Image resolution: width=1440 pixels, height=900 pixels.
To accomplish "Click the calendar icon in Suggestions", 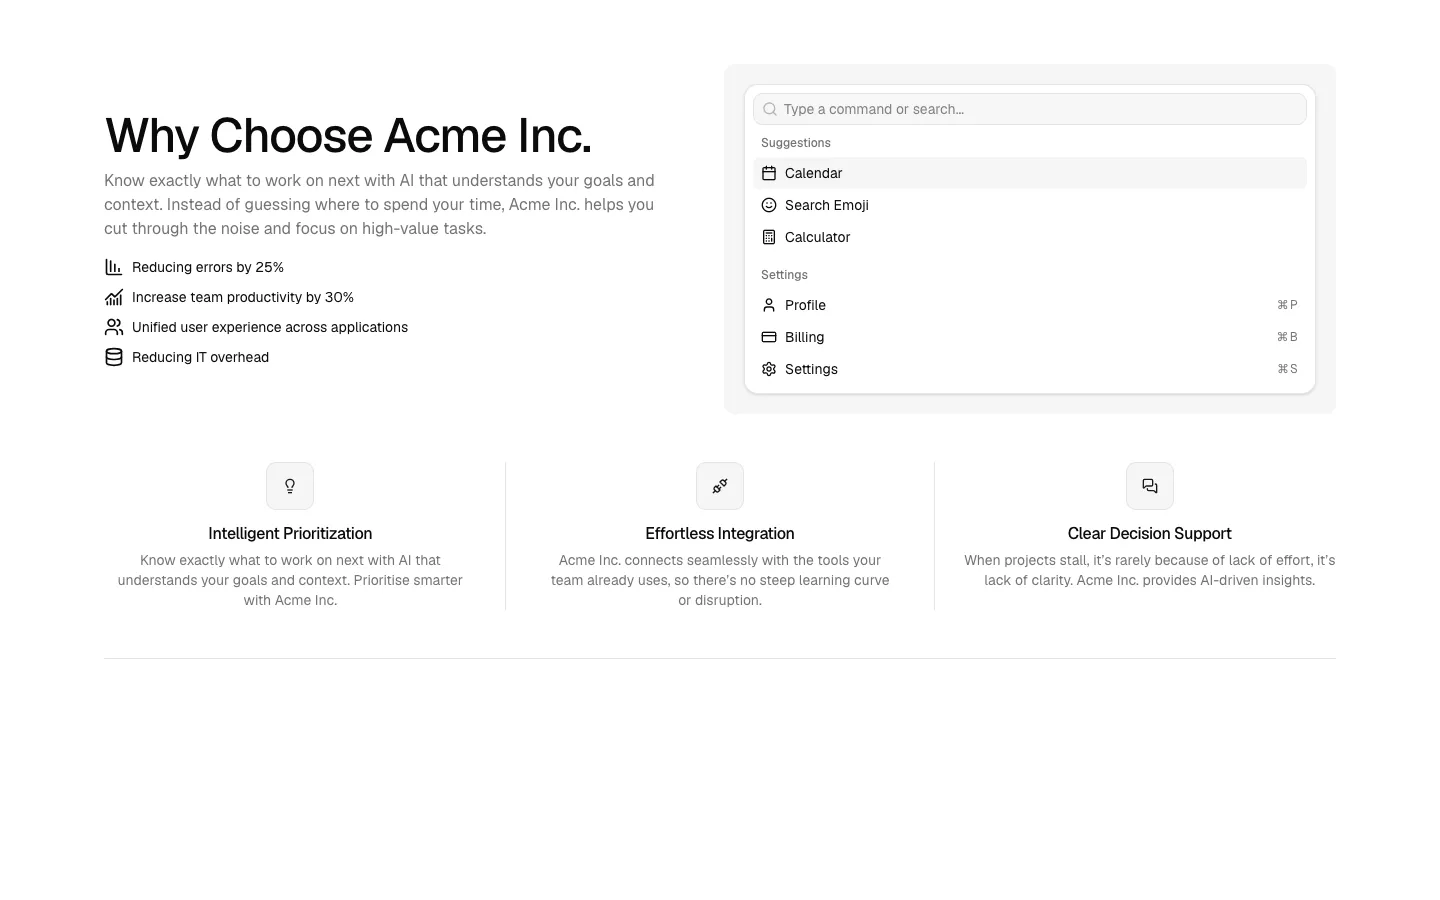I will coord(769,173).
